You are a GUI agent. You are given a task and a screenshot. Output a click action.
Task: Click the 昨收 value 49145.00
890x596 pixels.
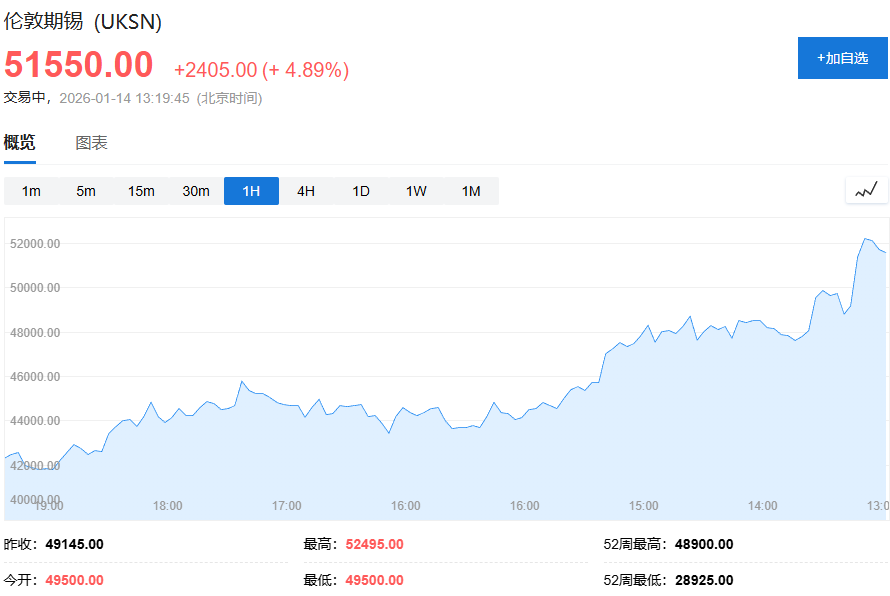(x=74, y=544)
